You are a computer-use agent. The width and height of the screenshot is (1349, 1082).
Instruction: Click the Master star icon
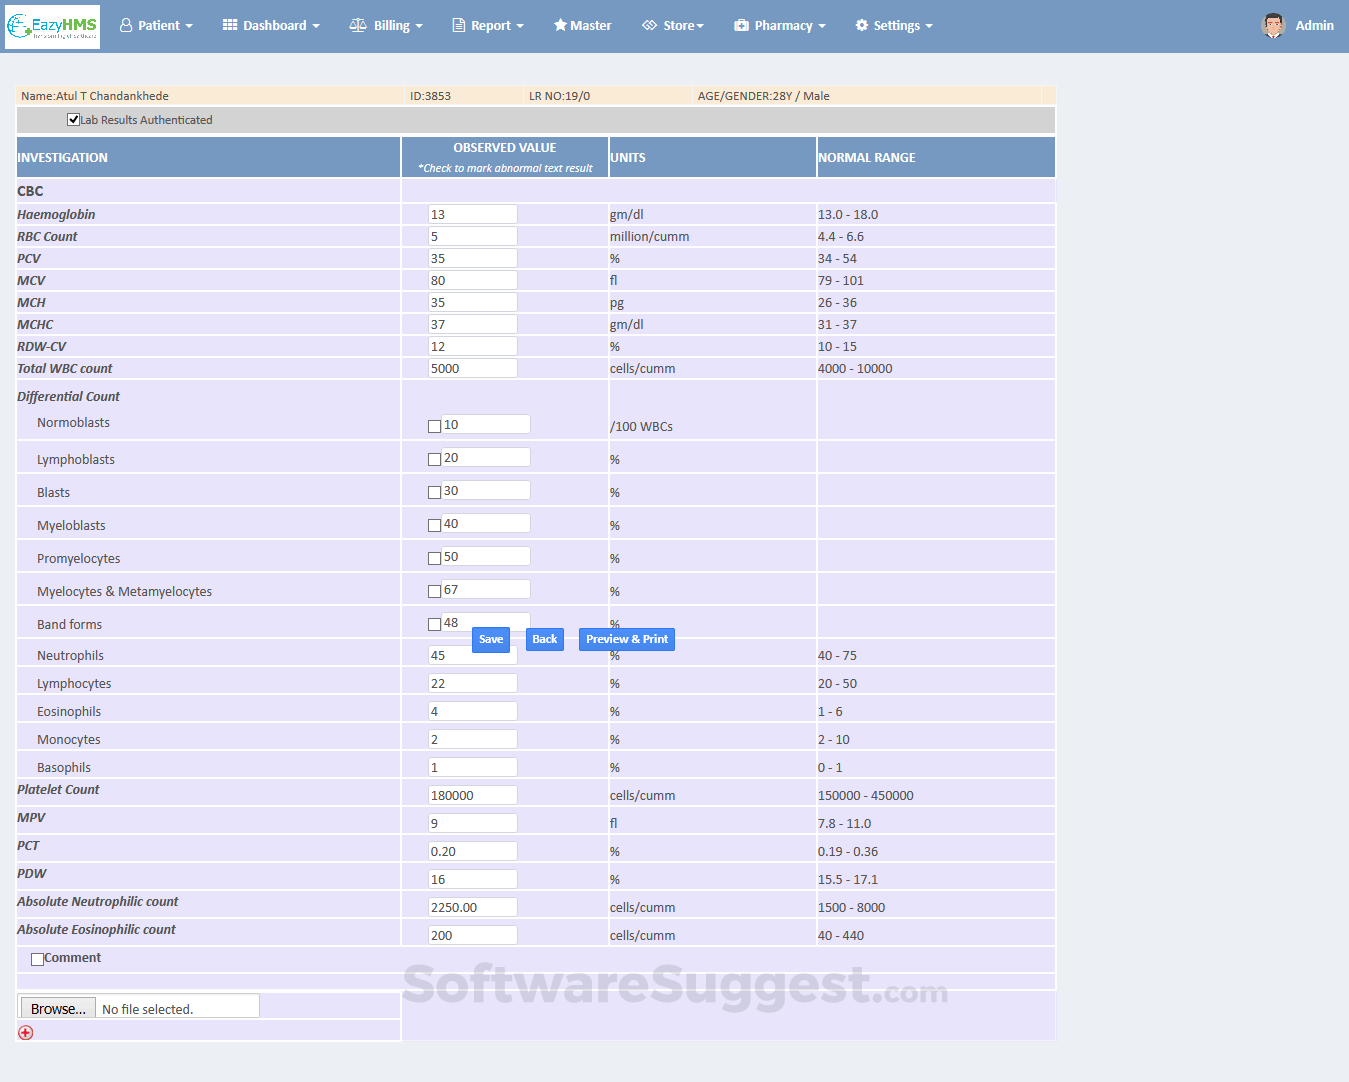(560, 26)
